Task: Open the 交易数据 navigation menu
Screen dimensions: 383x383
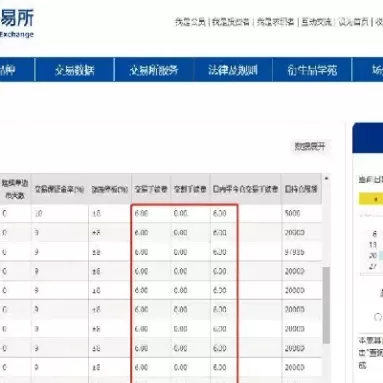Action: tap(75, 70)
